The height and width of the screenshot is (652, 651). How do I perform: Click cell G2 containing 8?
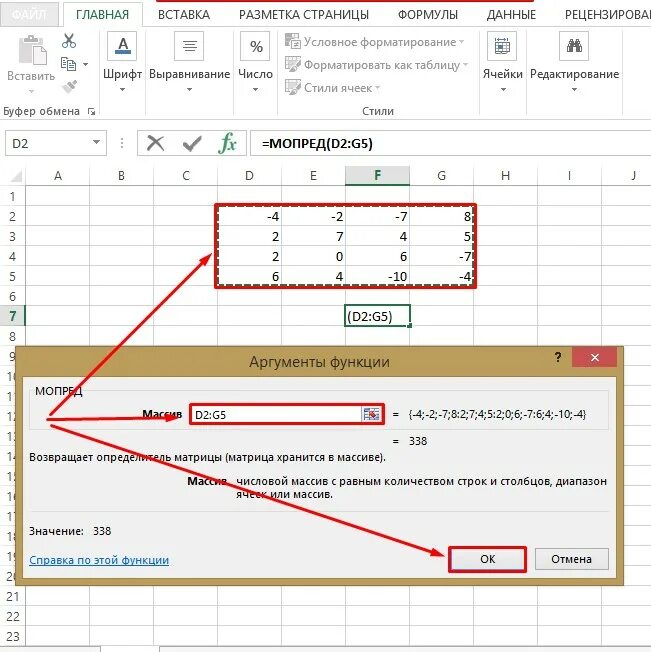tap(441, 217)
